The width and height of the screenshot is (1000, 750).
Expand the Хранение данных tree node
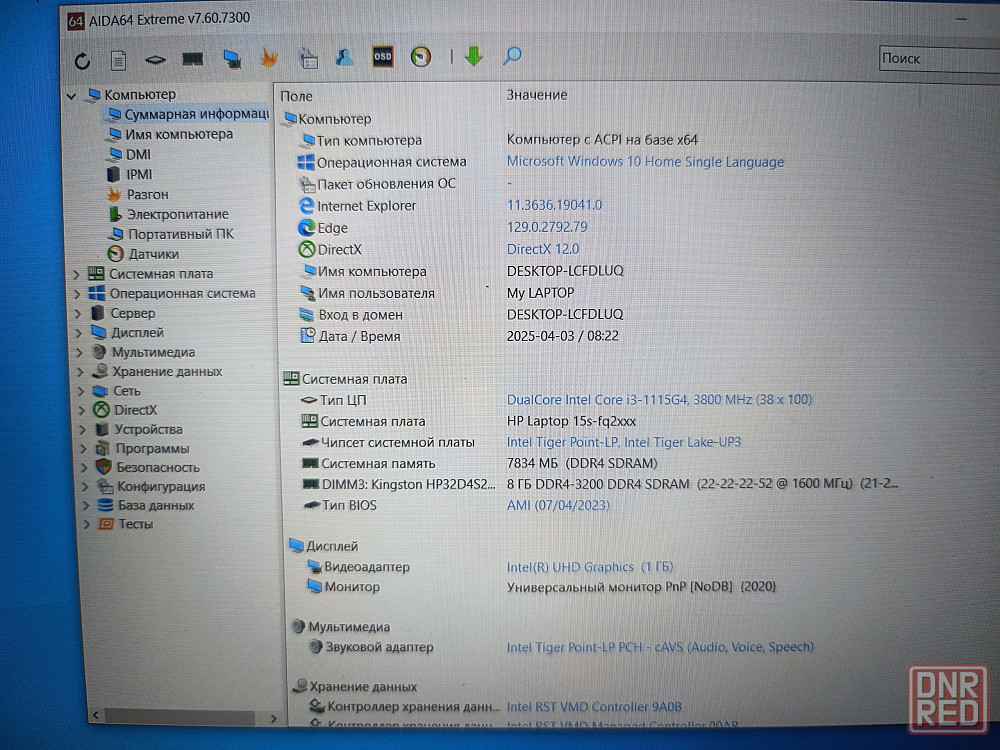coord(81,372)
